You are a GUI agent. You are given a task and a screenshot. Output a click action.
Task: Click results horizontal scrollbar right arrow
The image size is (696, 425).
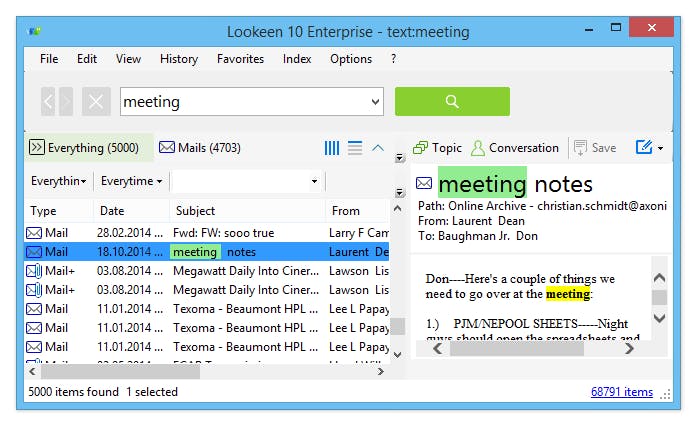coord(381,371)
